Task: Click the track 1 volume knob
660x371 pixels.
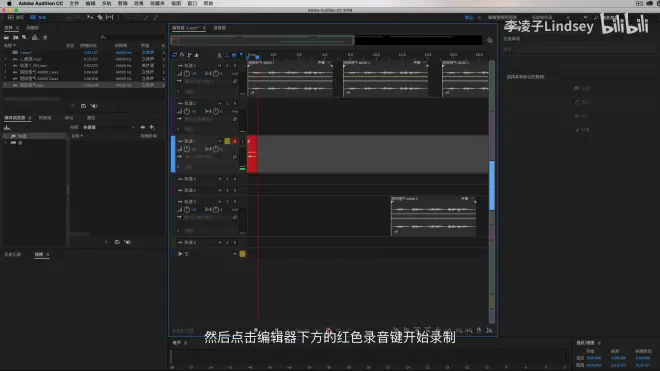Action: coord(186,73)
